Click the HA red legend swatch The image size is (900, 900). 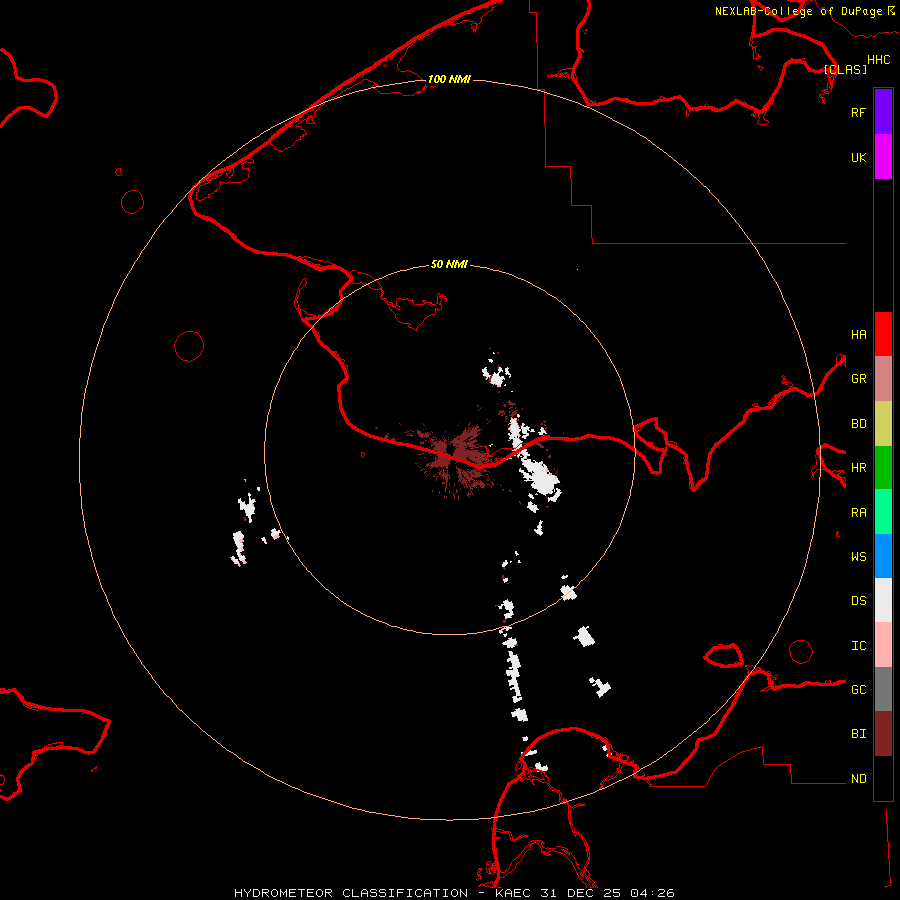(883, 334)
